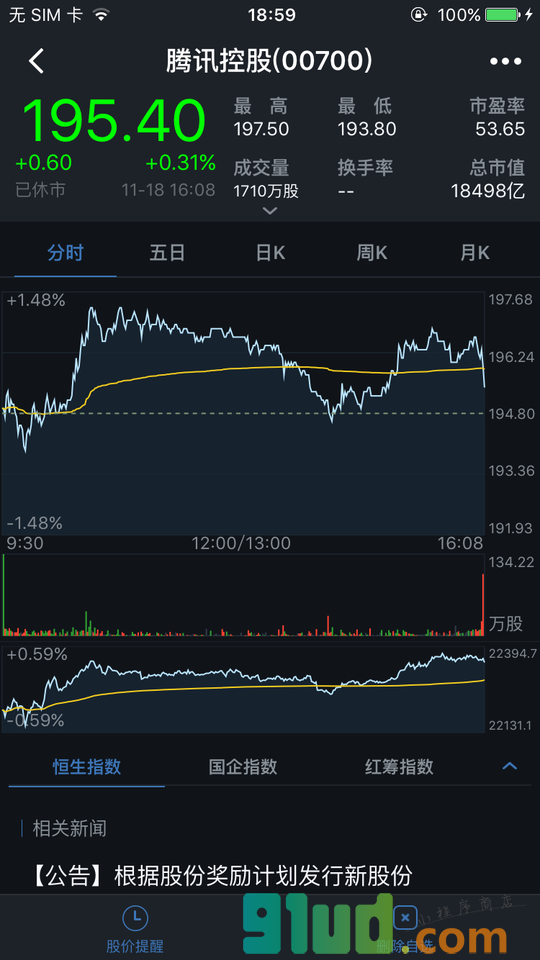
Task: Tap the rotation lock status icon
Action: [x=419, y=15]
